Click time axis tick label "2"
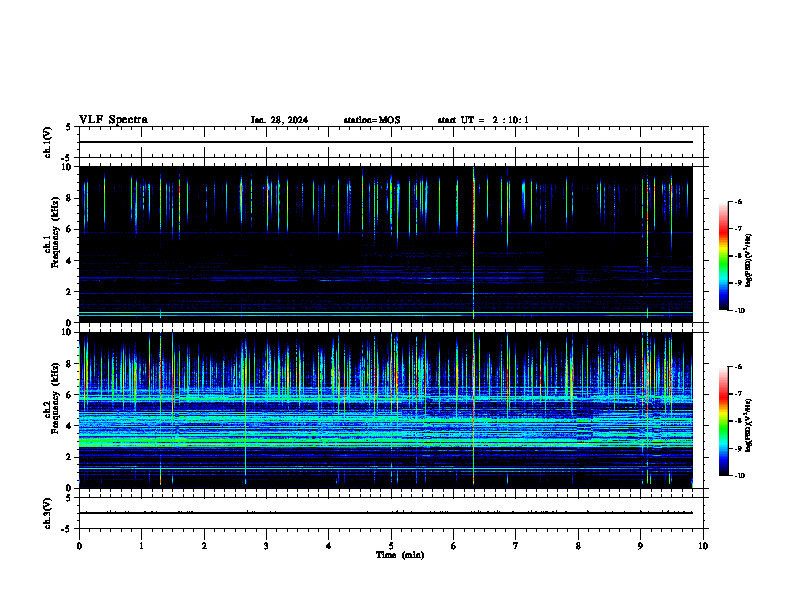792x612 pixels. (x=204, y=546)
